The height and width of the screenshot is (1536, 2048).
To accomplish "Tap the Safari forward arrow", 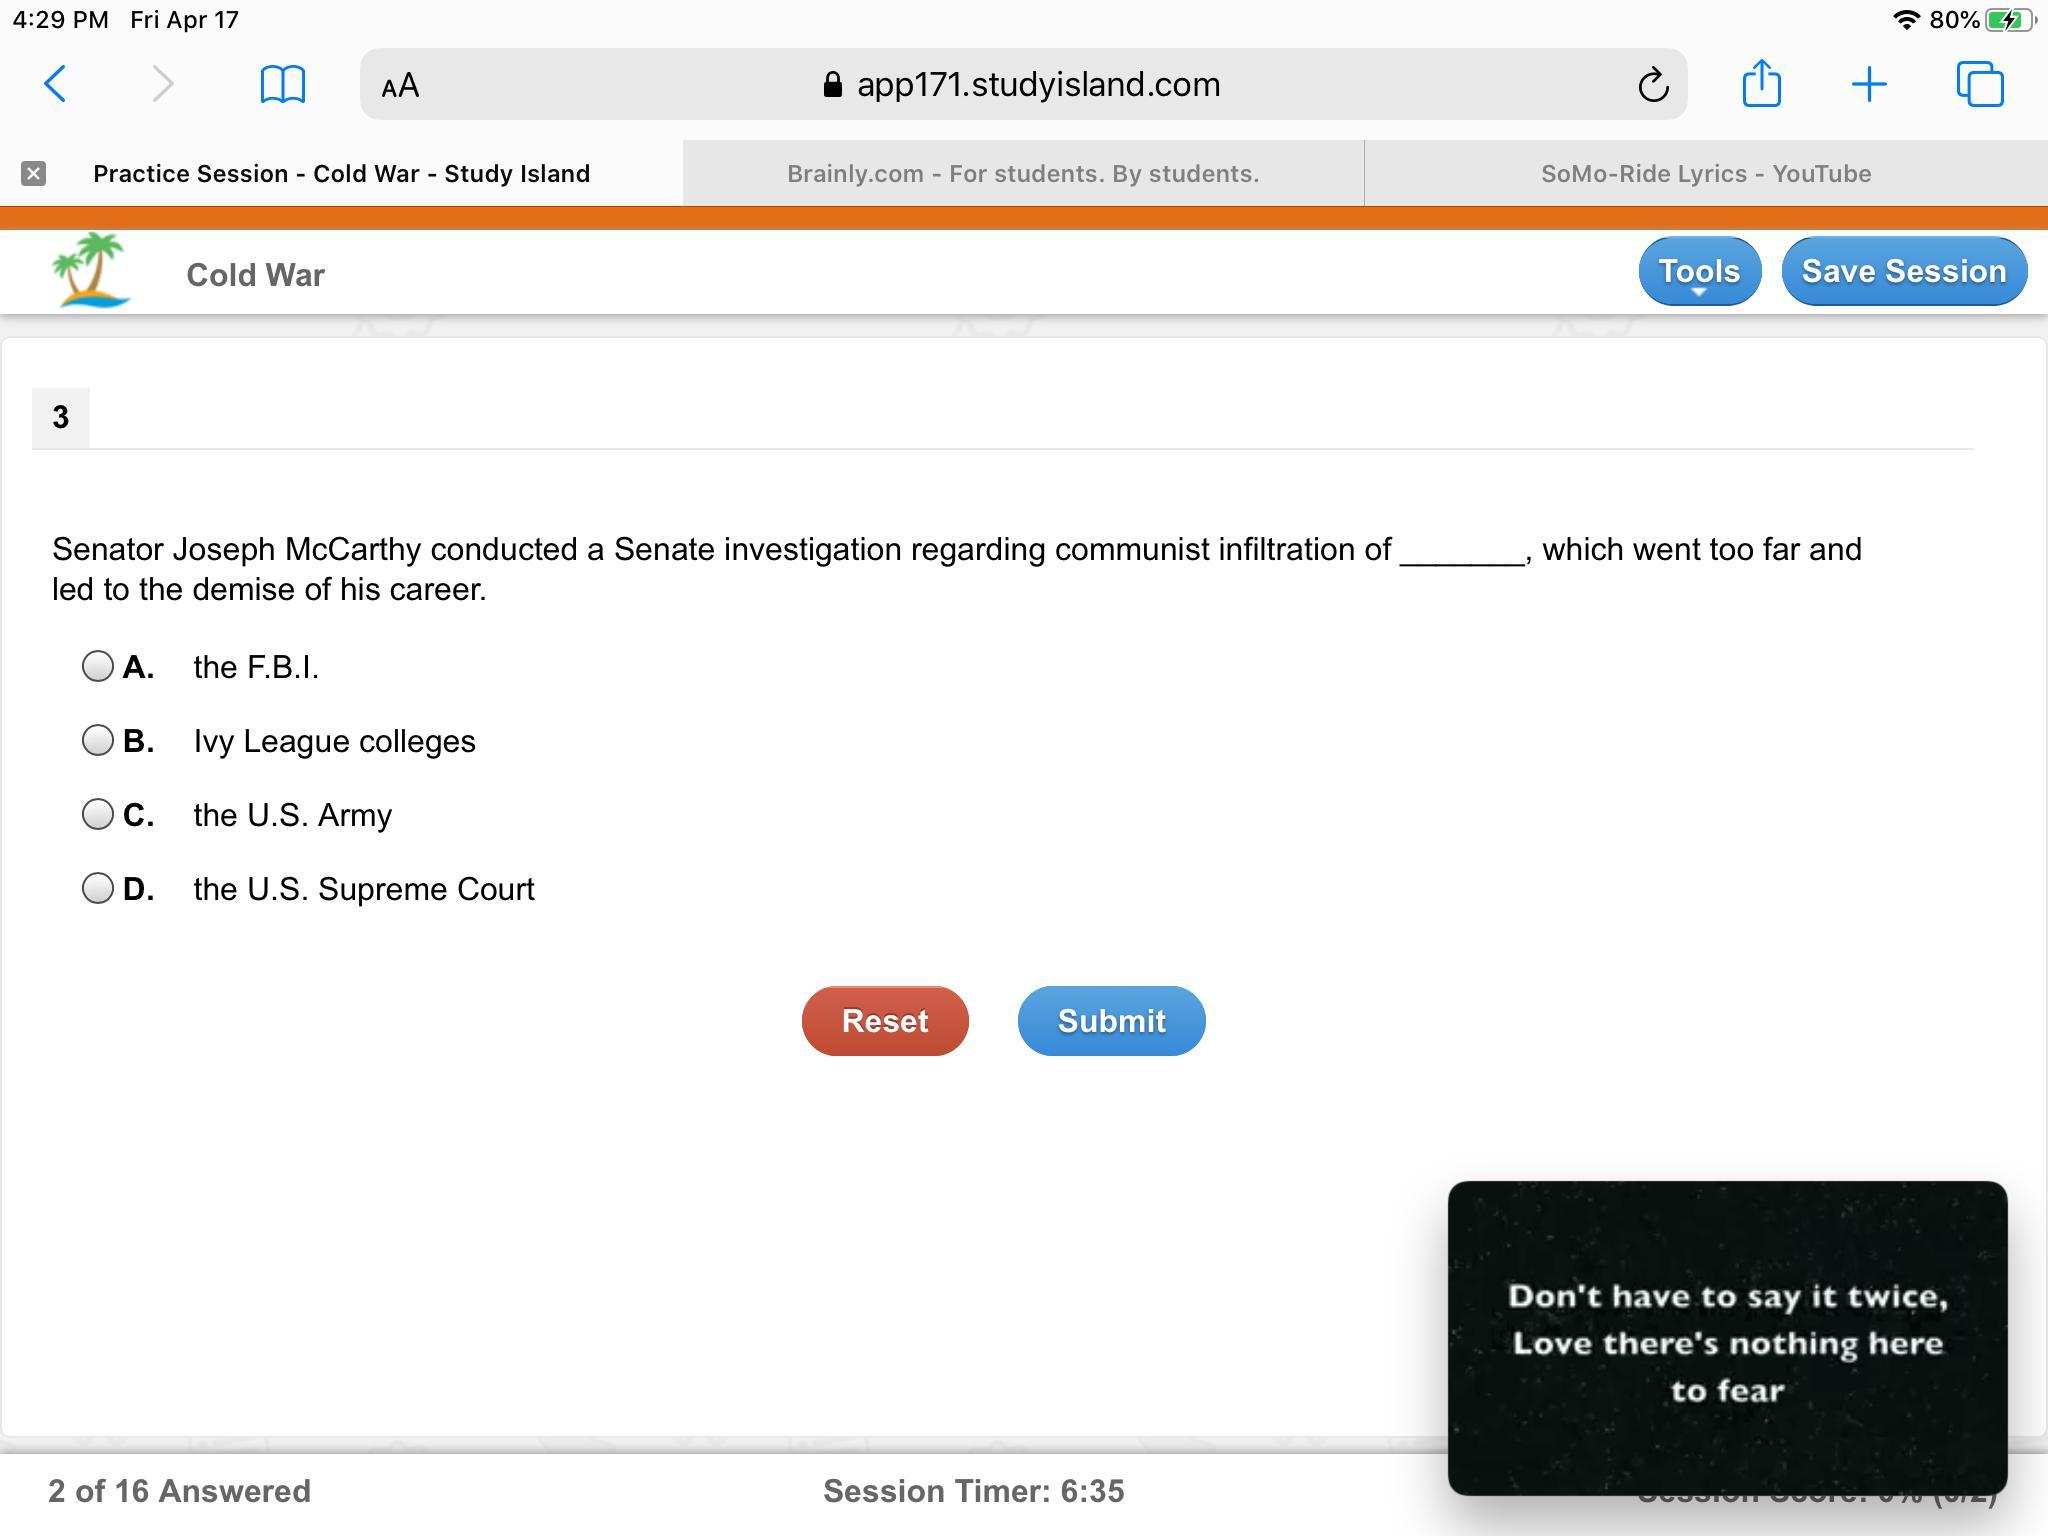I will coord(163,84).
